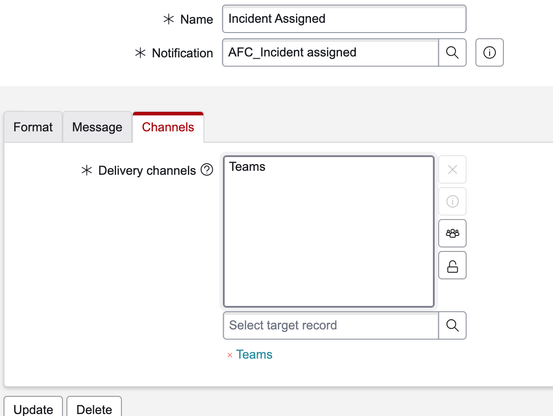Click the target record search magnifier icon
The image size is (553, 416).
point(452,325)
